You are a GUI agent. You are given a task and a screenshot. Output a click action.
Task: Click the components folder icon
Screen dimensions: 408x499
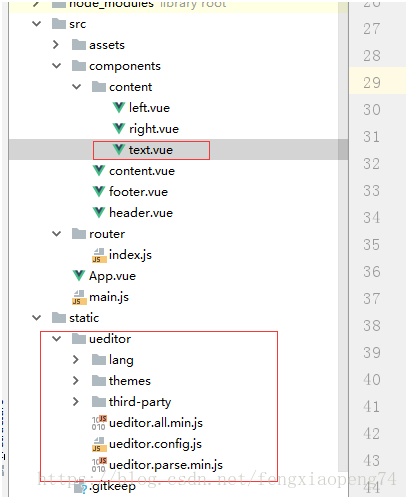coord(79,66)
